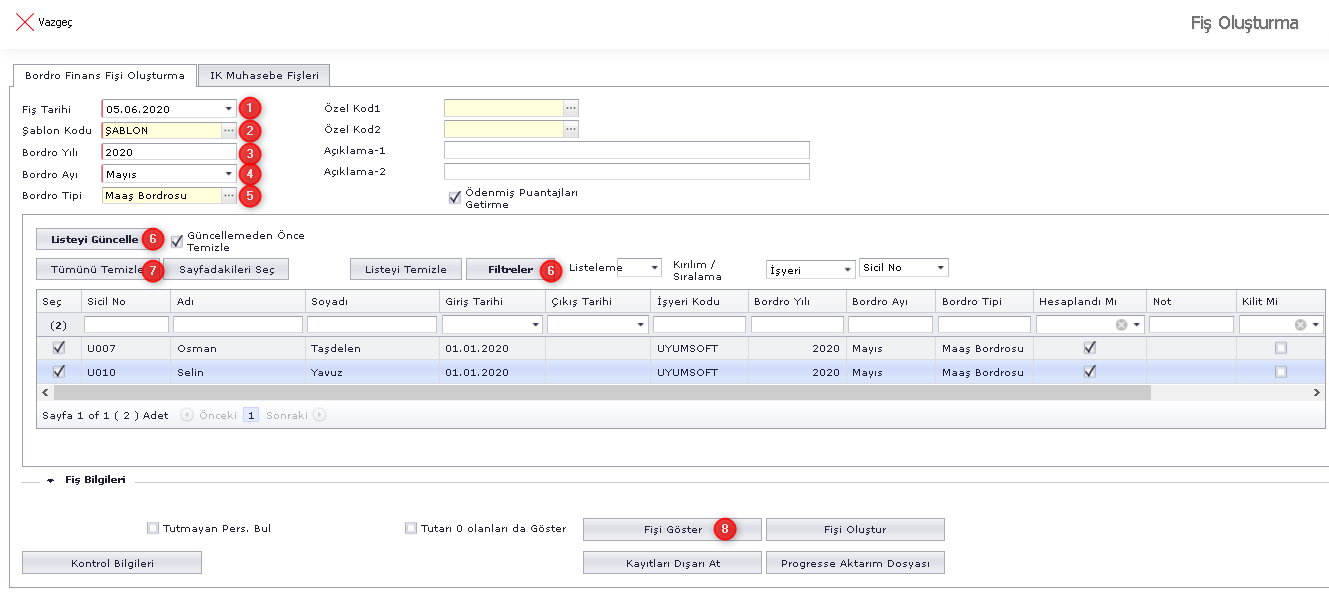Click the red X Vazgeç cancel icon
This screenshot has height=596, width=1329.
24,22
